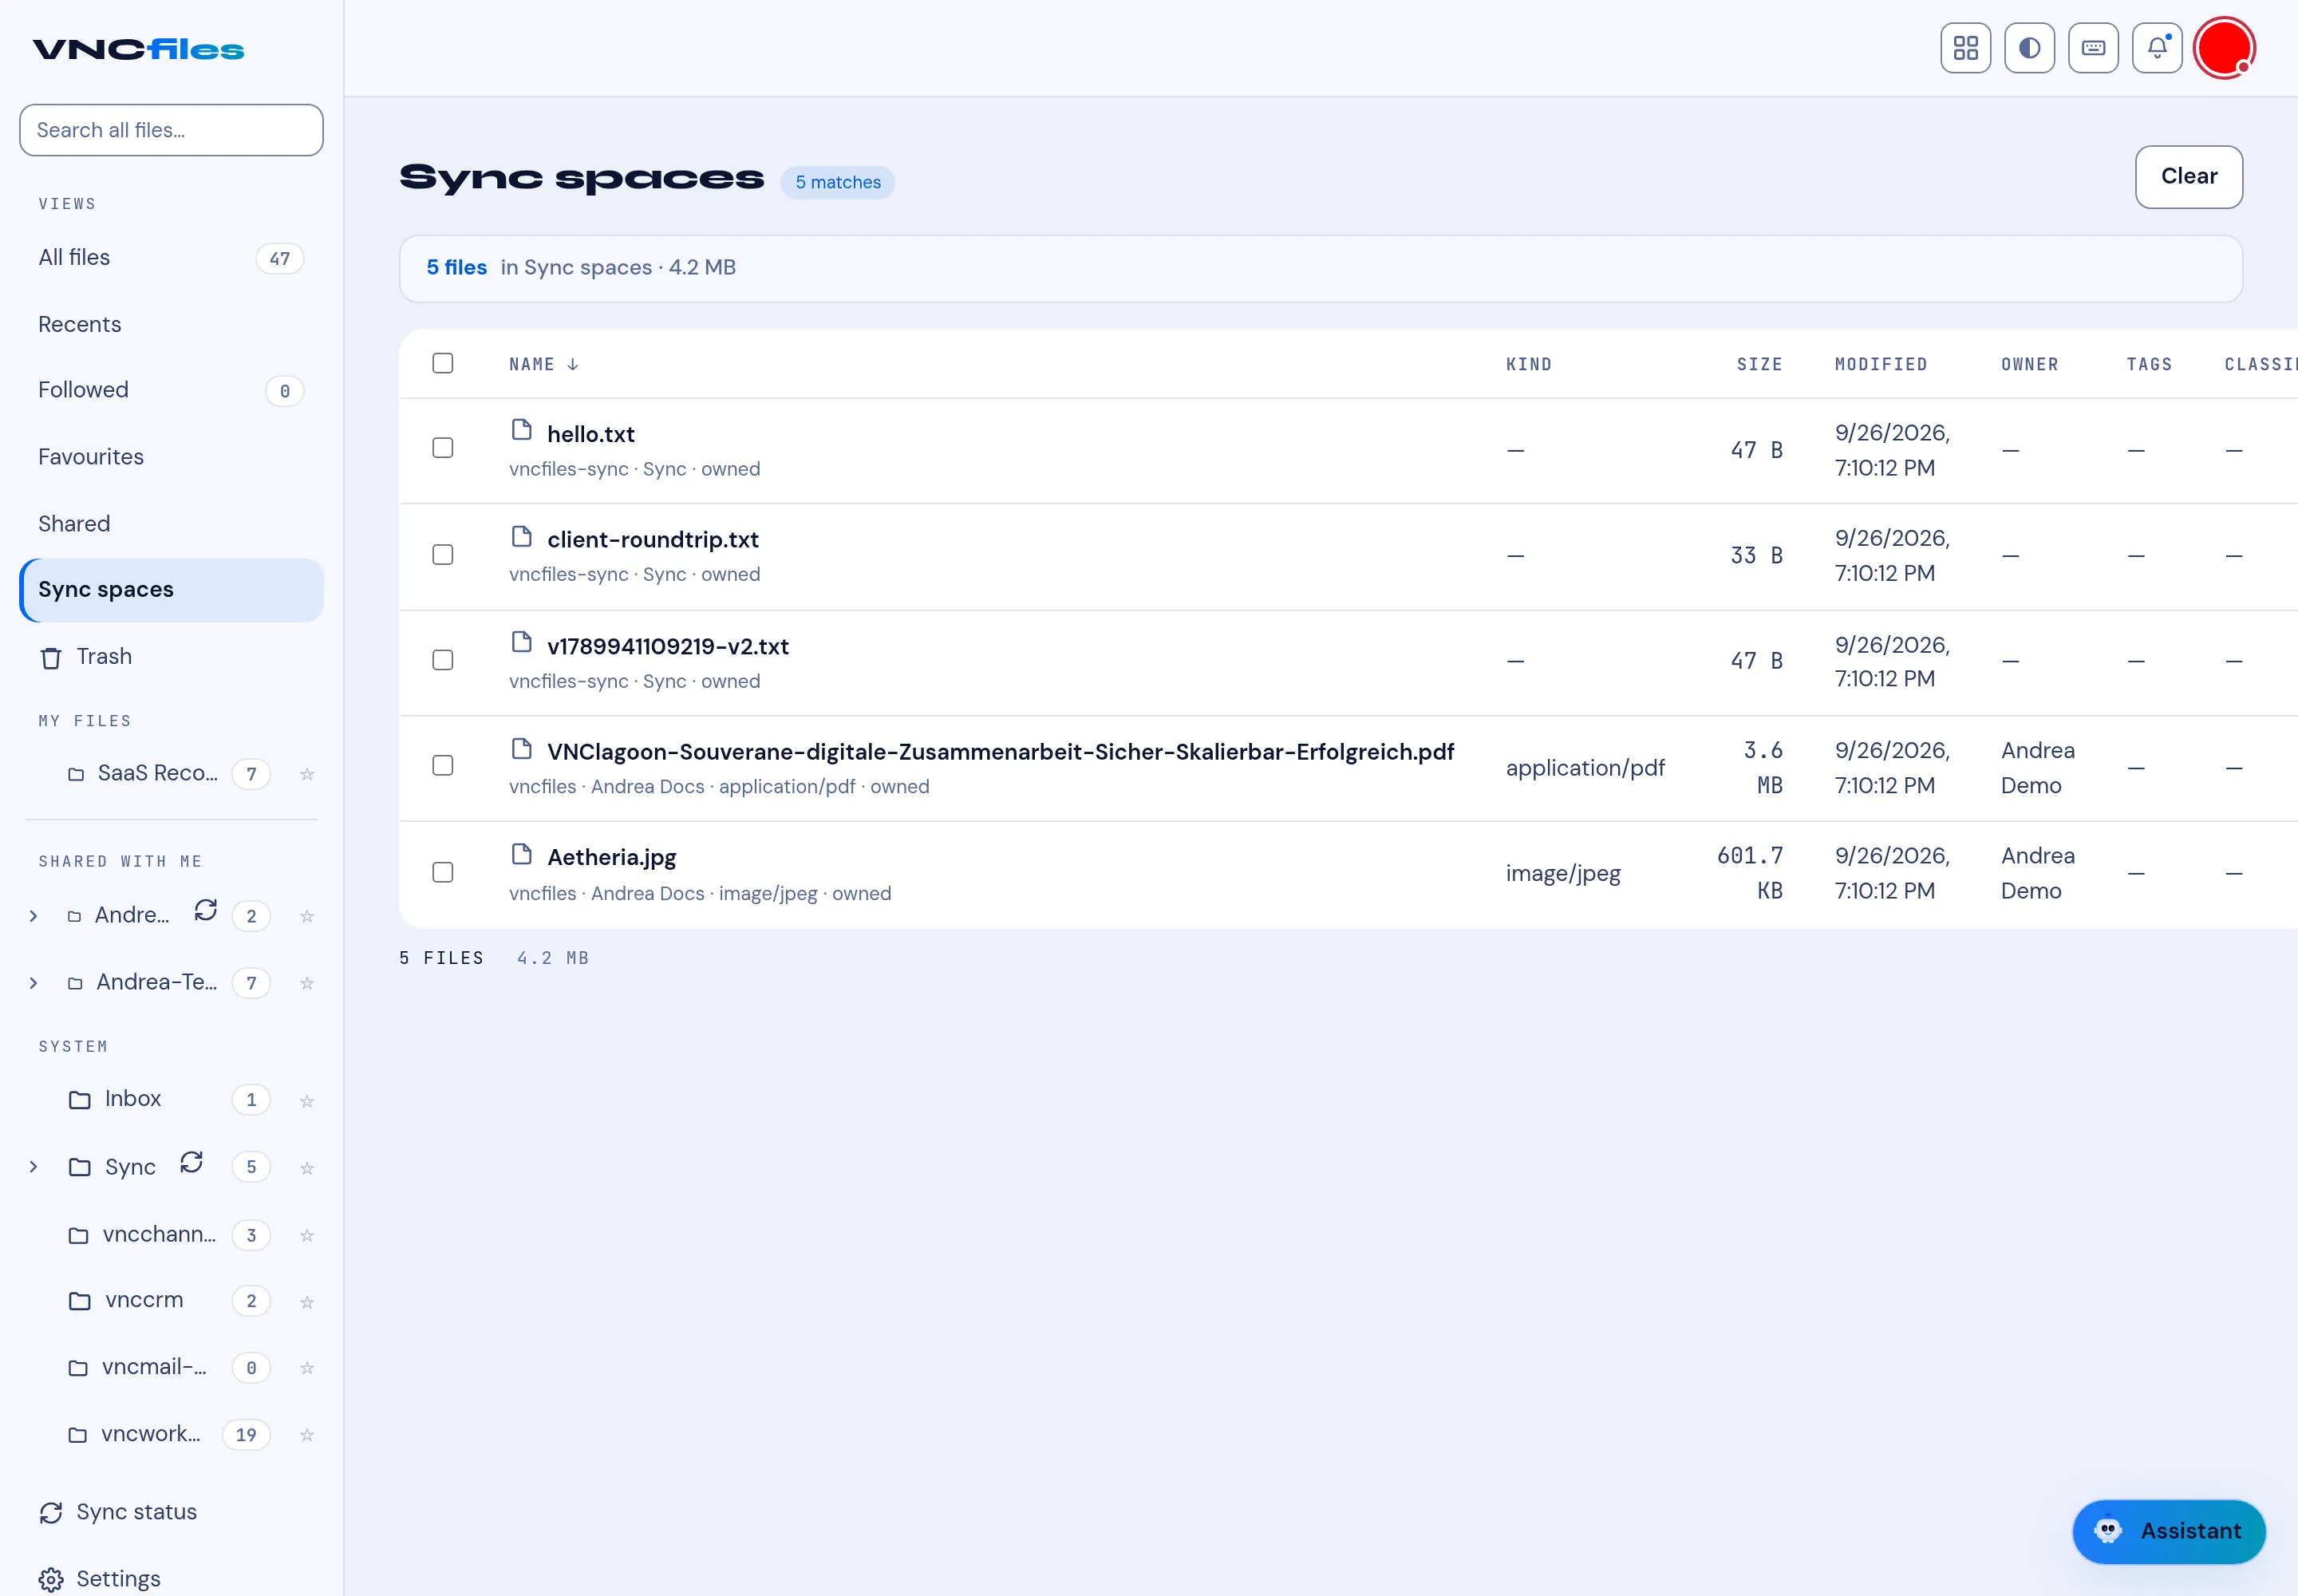This screenshot has height=1596, width=2298.
Task: Go to the Favourites view
Action: coord(171,457)
